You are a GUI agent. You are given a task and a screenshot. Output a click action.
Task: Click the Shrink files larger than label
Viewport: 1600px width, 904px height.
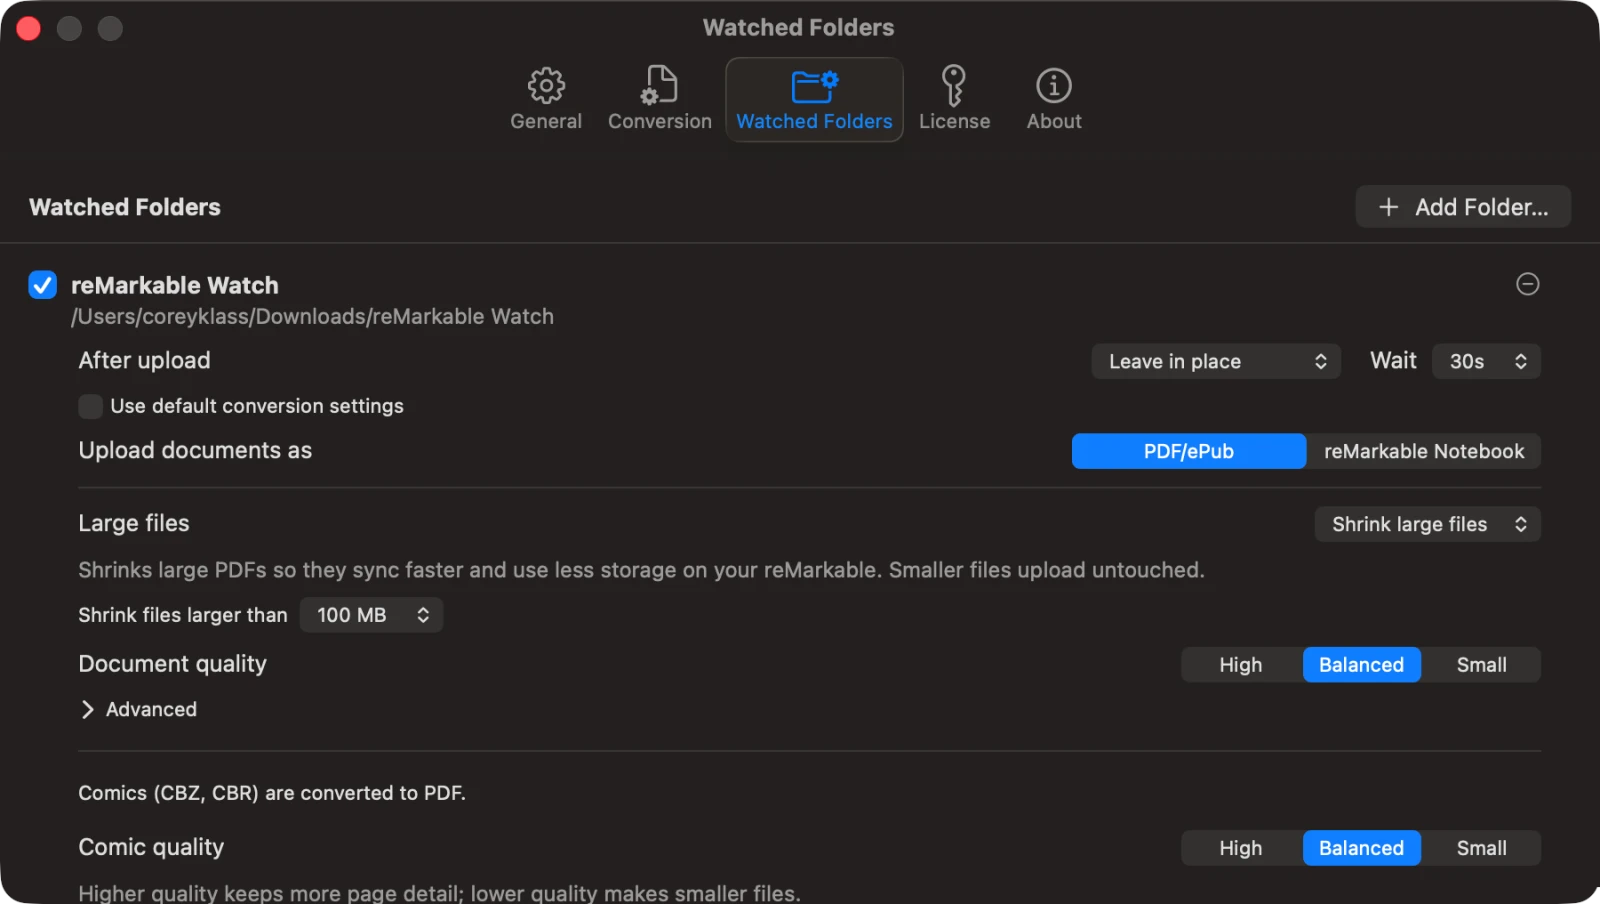pos(183,615)
